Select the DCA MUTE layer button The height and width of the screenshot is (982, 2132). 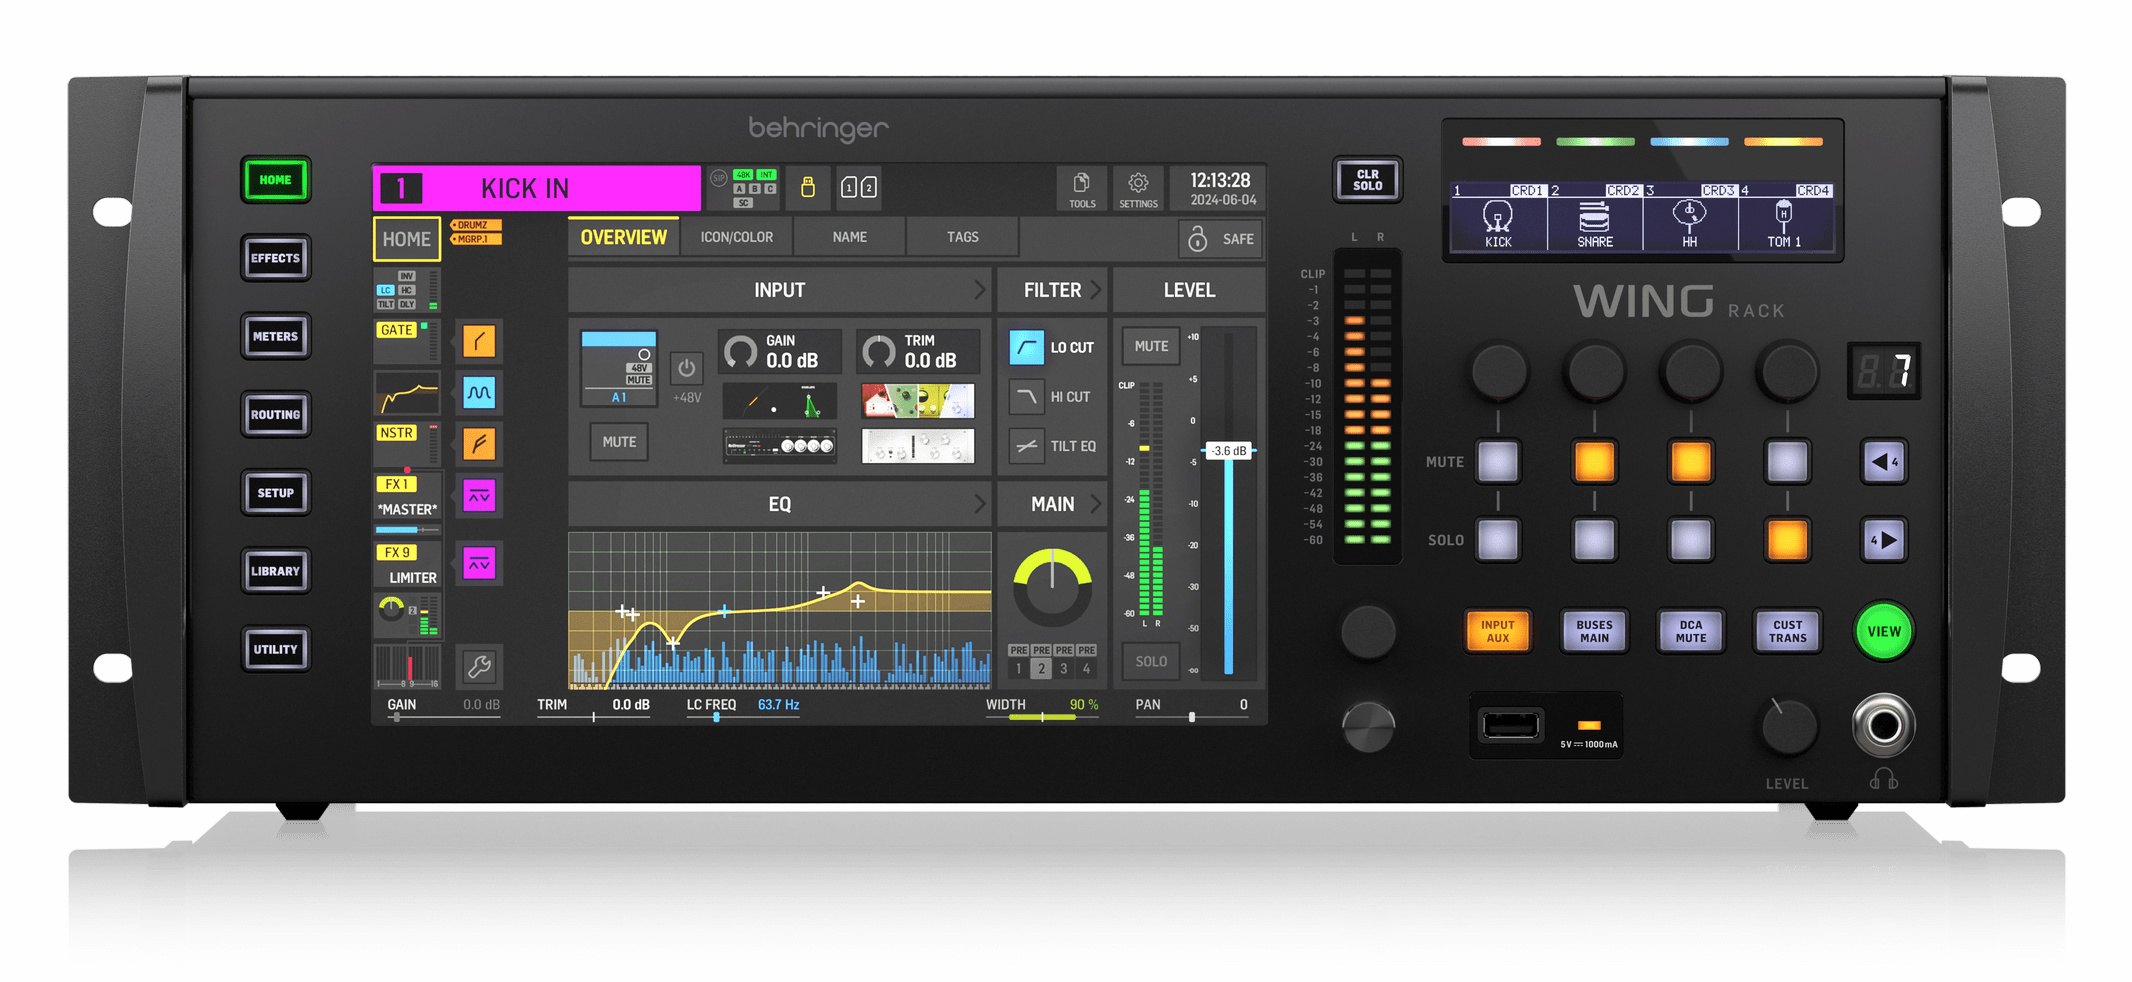pyautogui.click(x=1690, y=631)
